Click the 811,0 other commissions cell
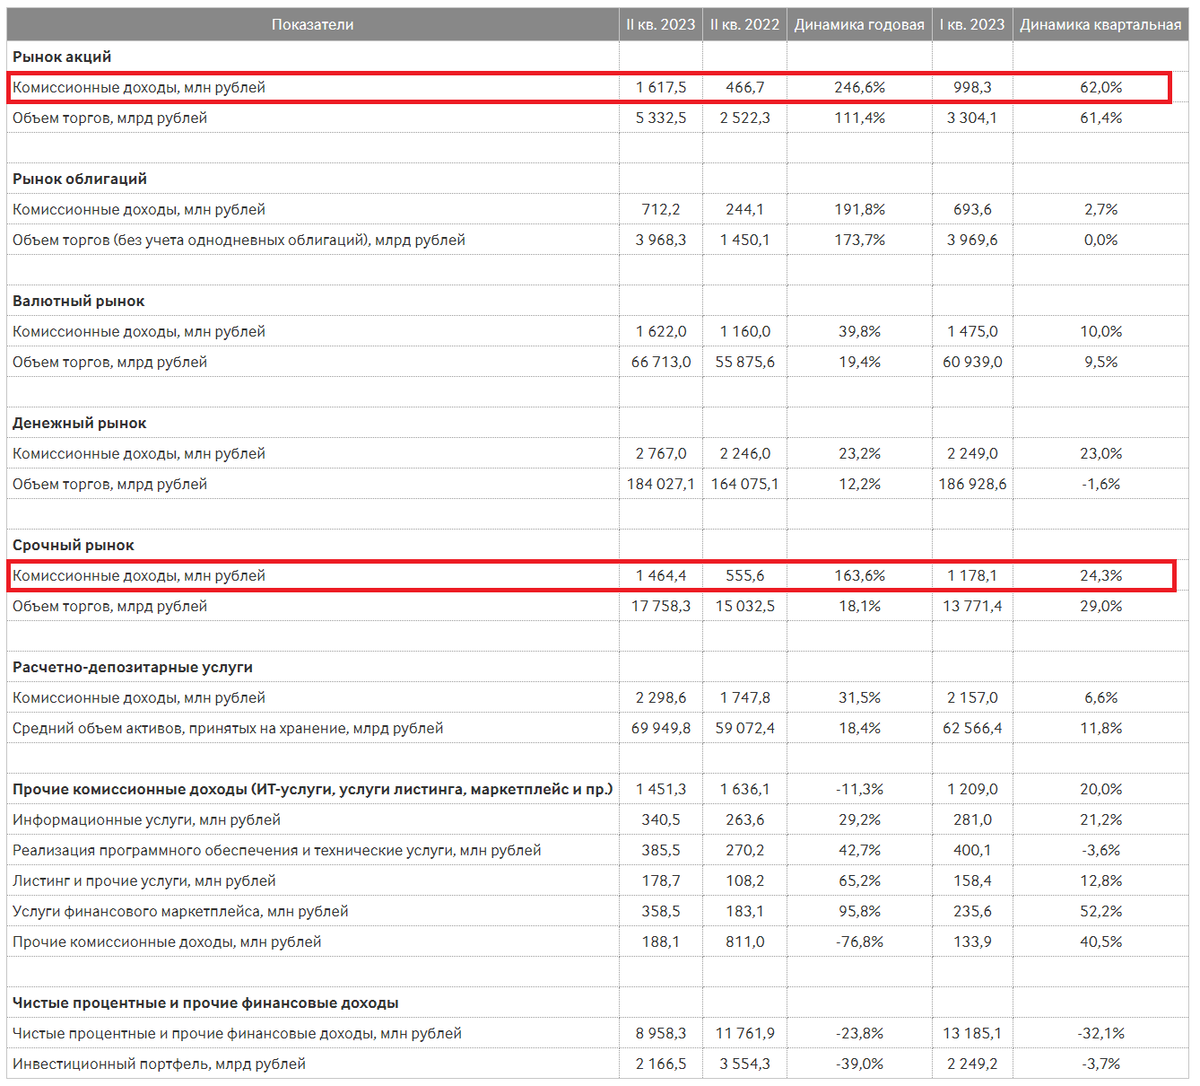Viewport: 1200px width, 1086px height. click(x=745, y=942)
